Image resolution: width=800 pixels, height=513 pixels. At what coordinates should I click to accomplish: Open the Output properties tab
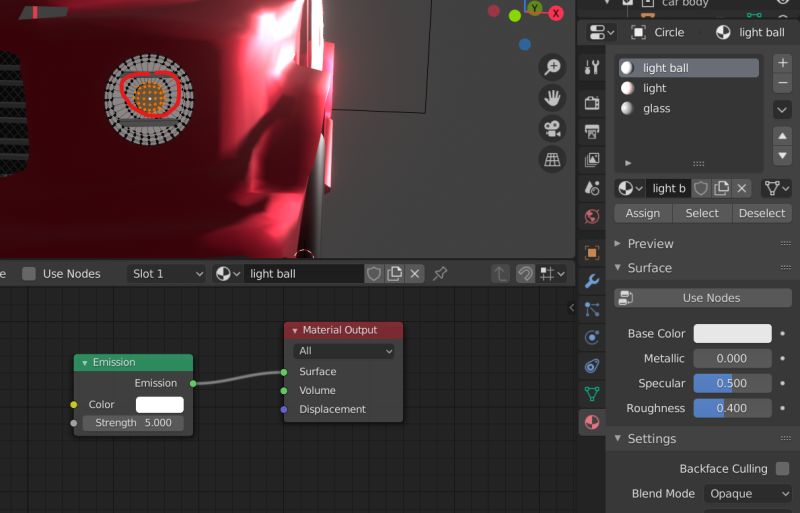point(592,131)
